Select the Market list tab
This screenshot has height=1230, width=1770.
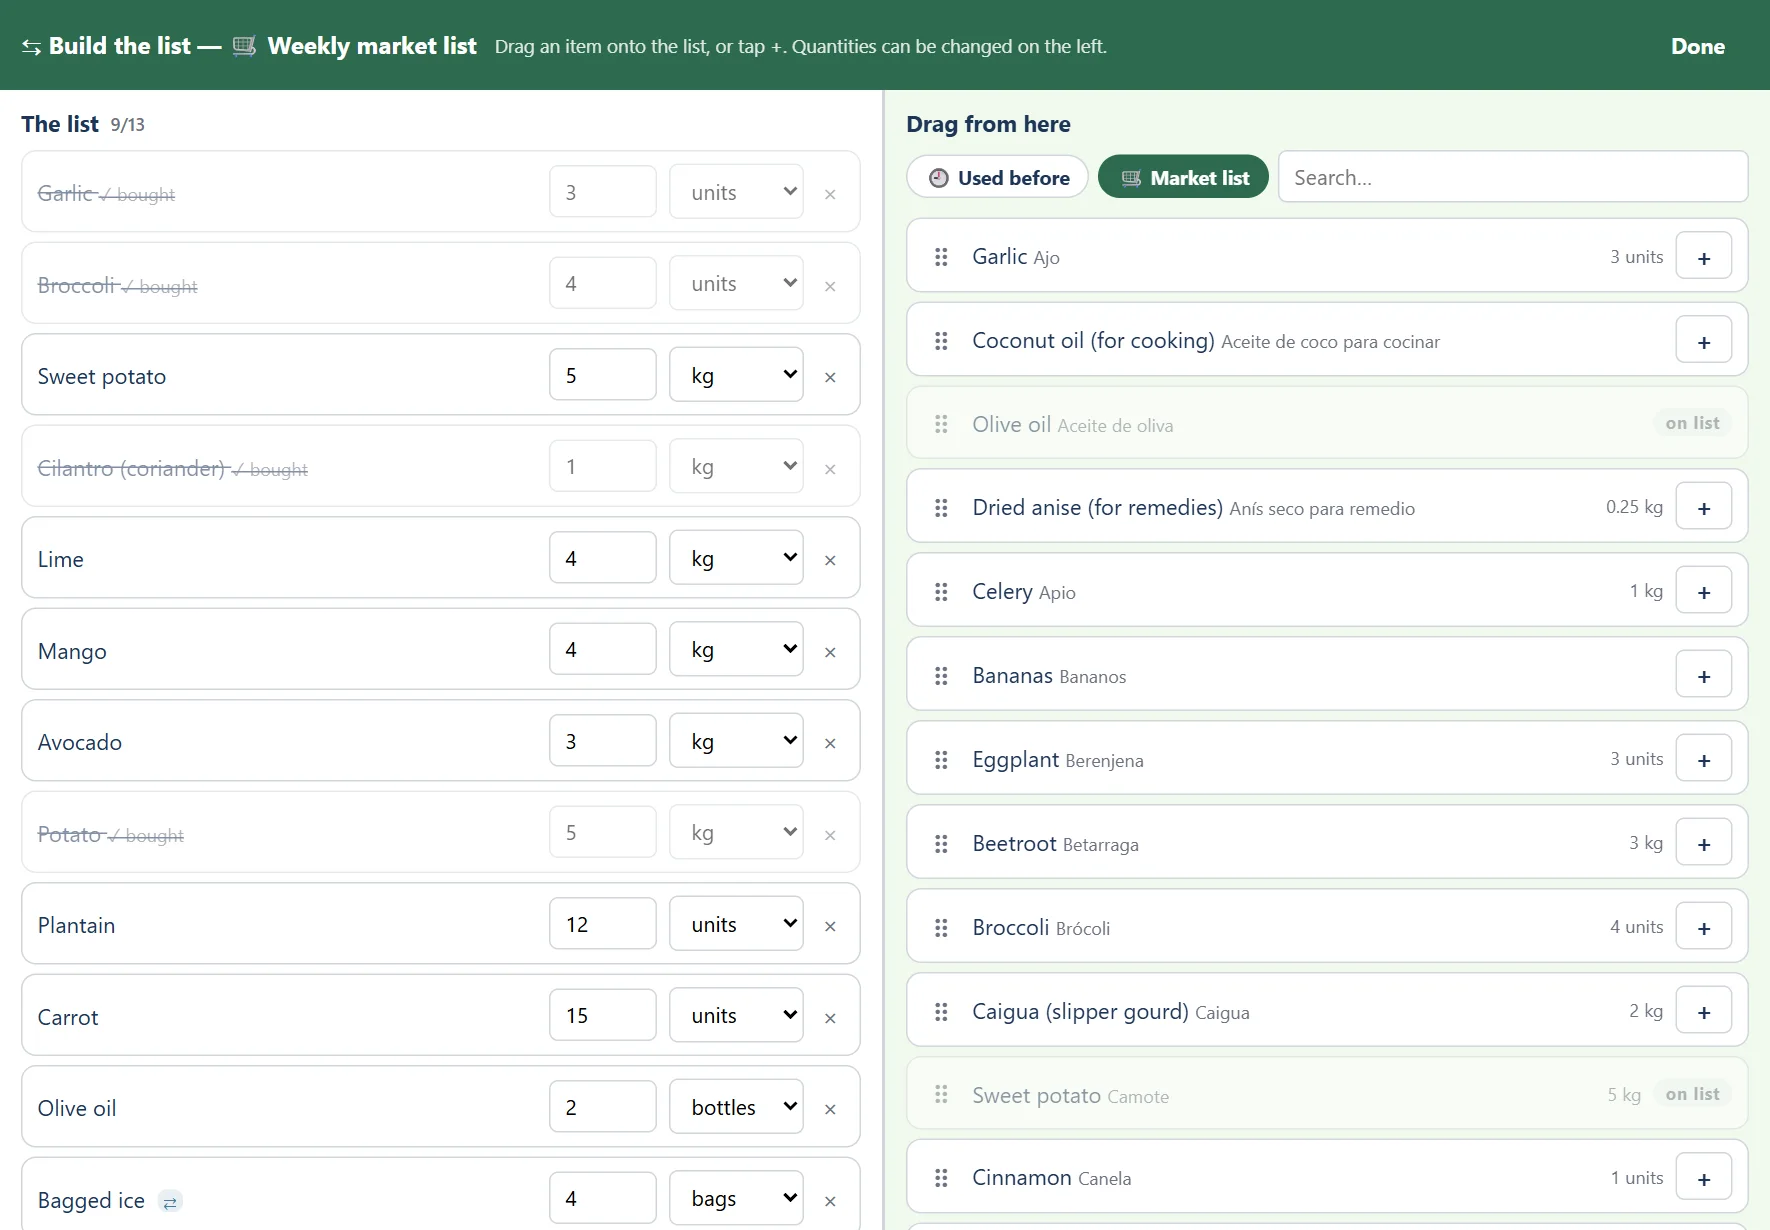[1184, 177]
